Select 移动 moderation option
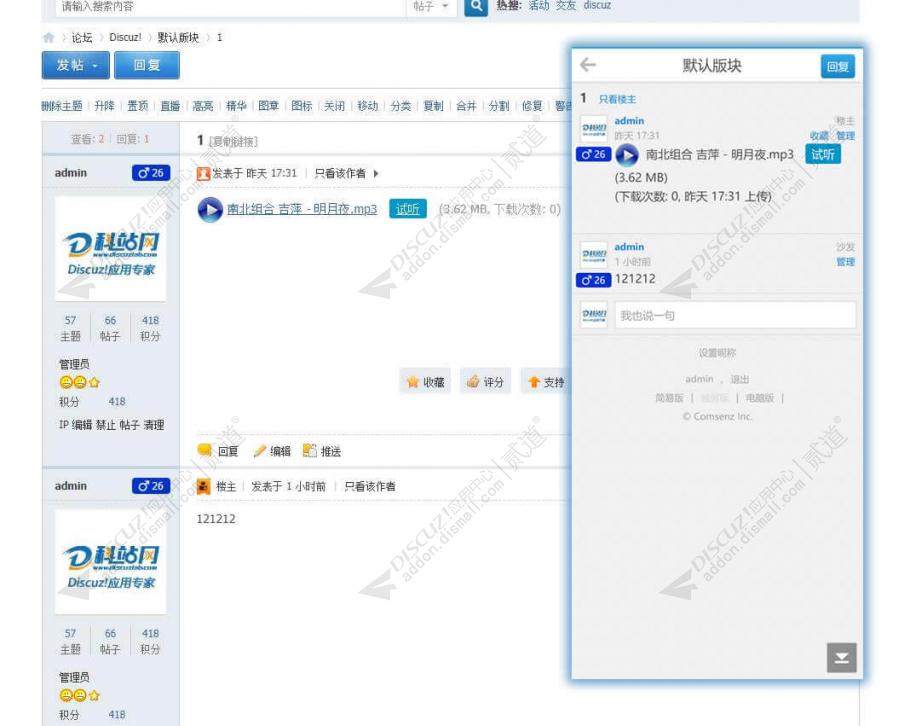The image size is (910, 726). pos(367,106)
